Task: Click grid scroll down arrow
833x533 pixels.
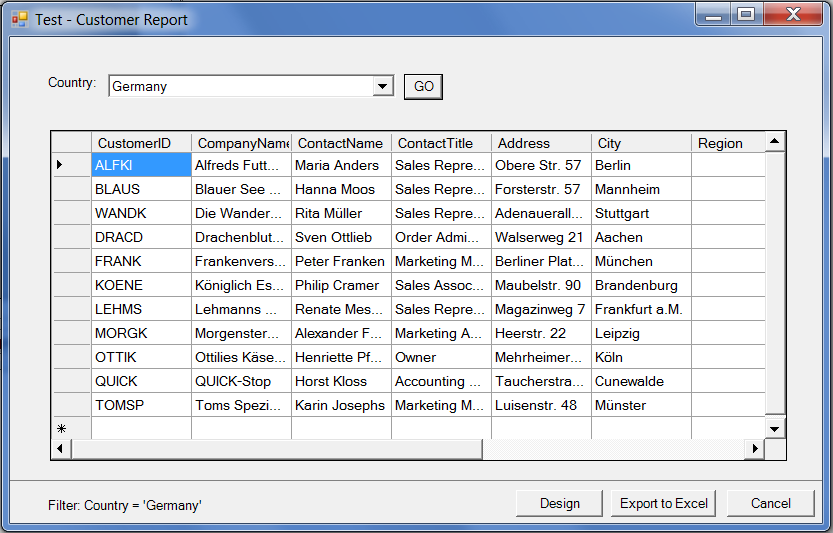Action: pyautogui.click(x=775, y=428)
